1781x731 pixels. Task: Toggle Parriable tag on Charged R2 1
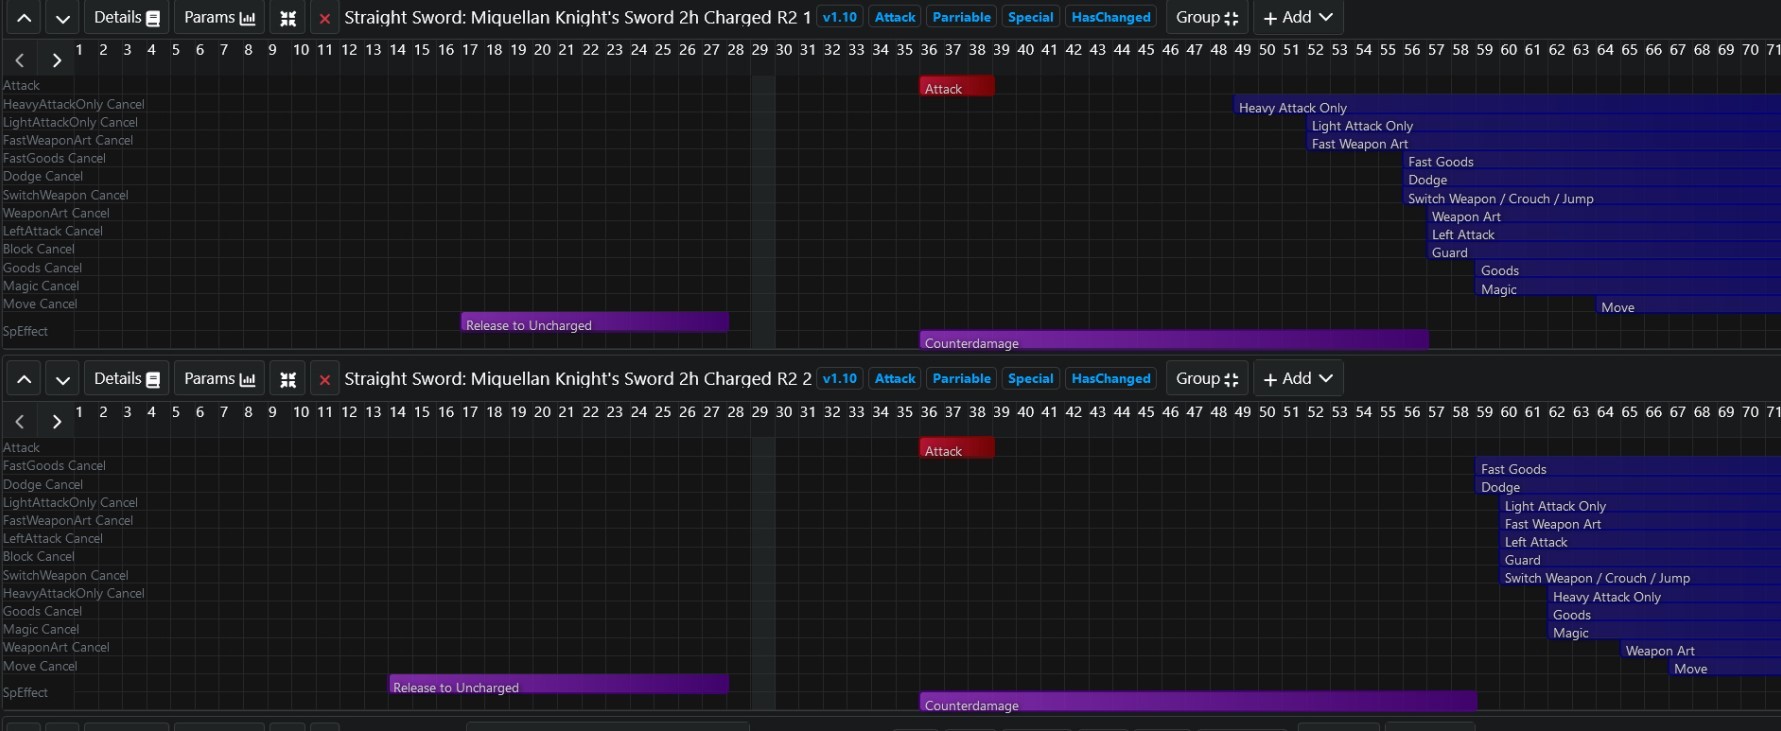tap(962, 17)
